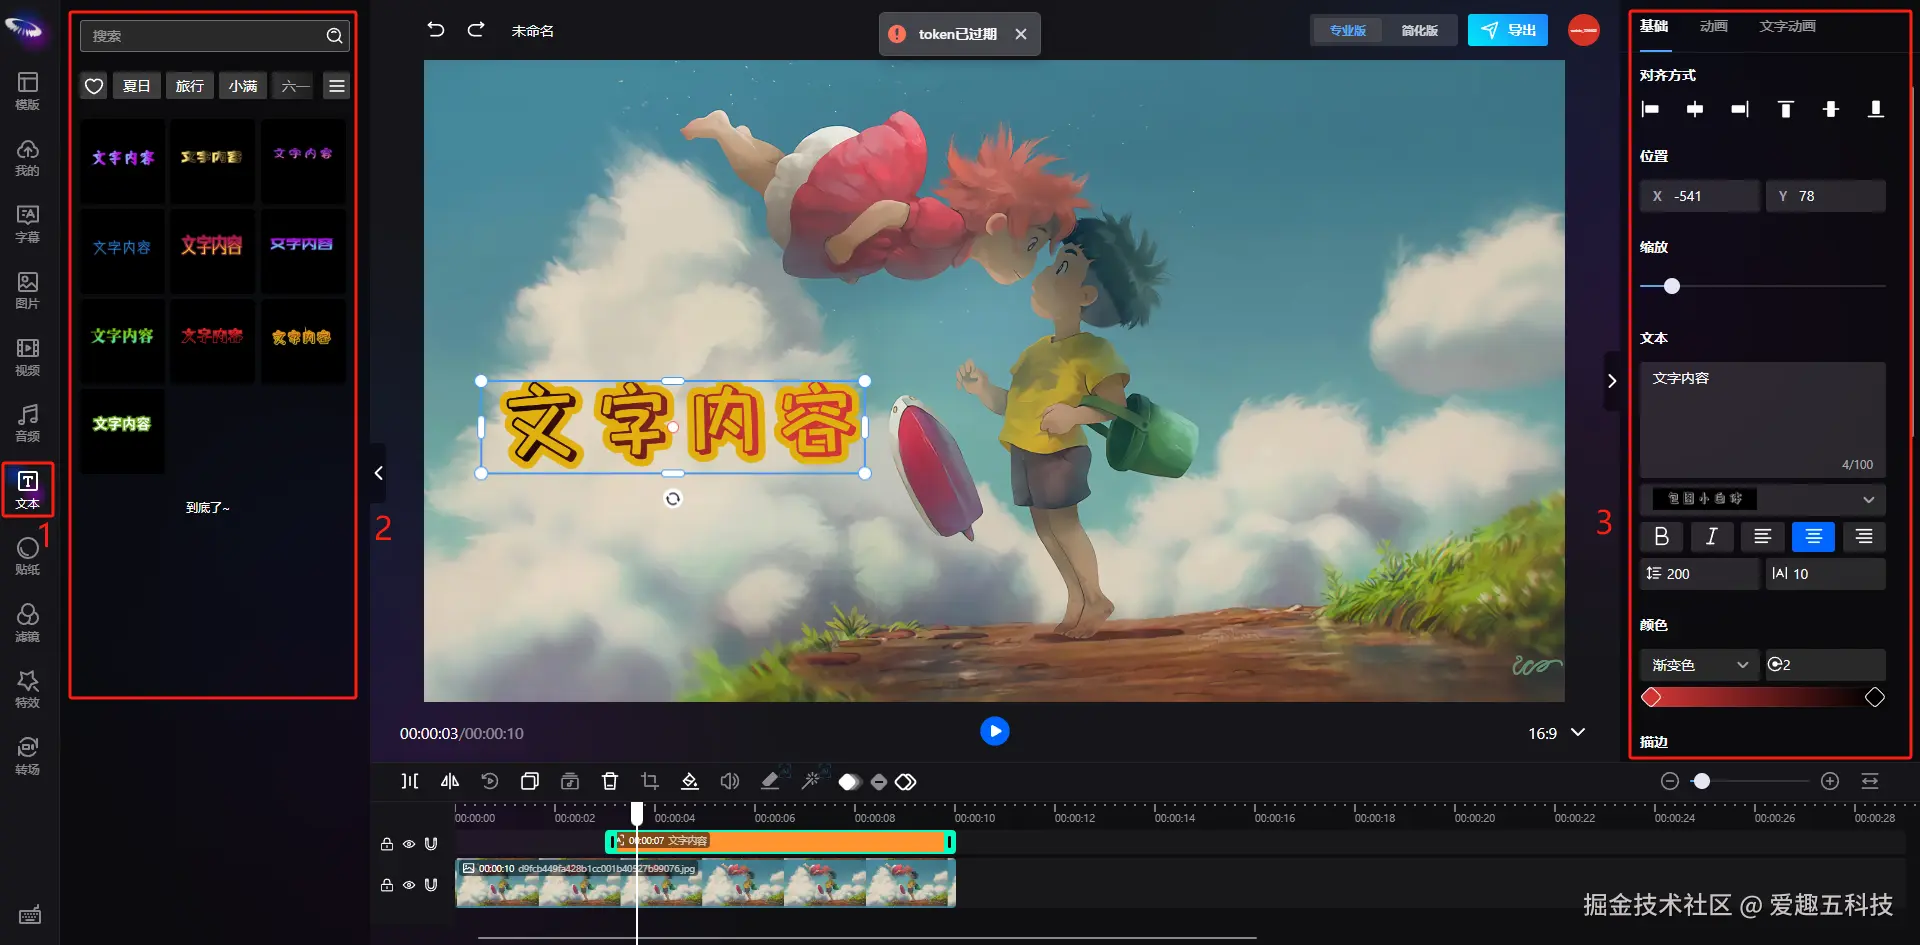Select the 夏日 category tag
1920x945 pixels.
137,86
